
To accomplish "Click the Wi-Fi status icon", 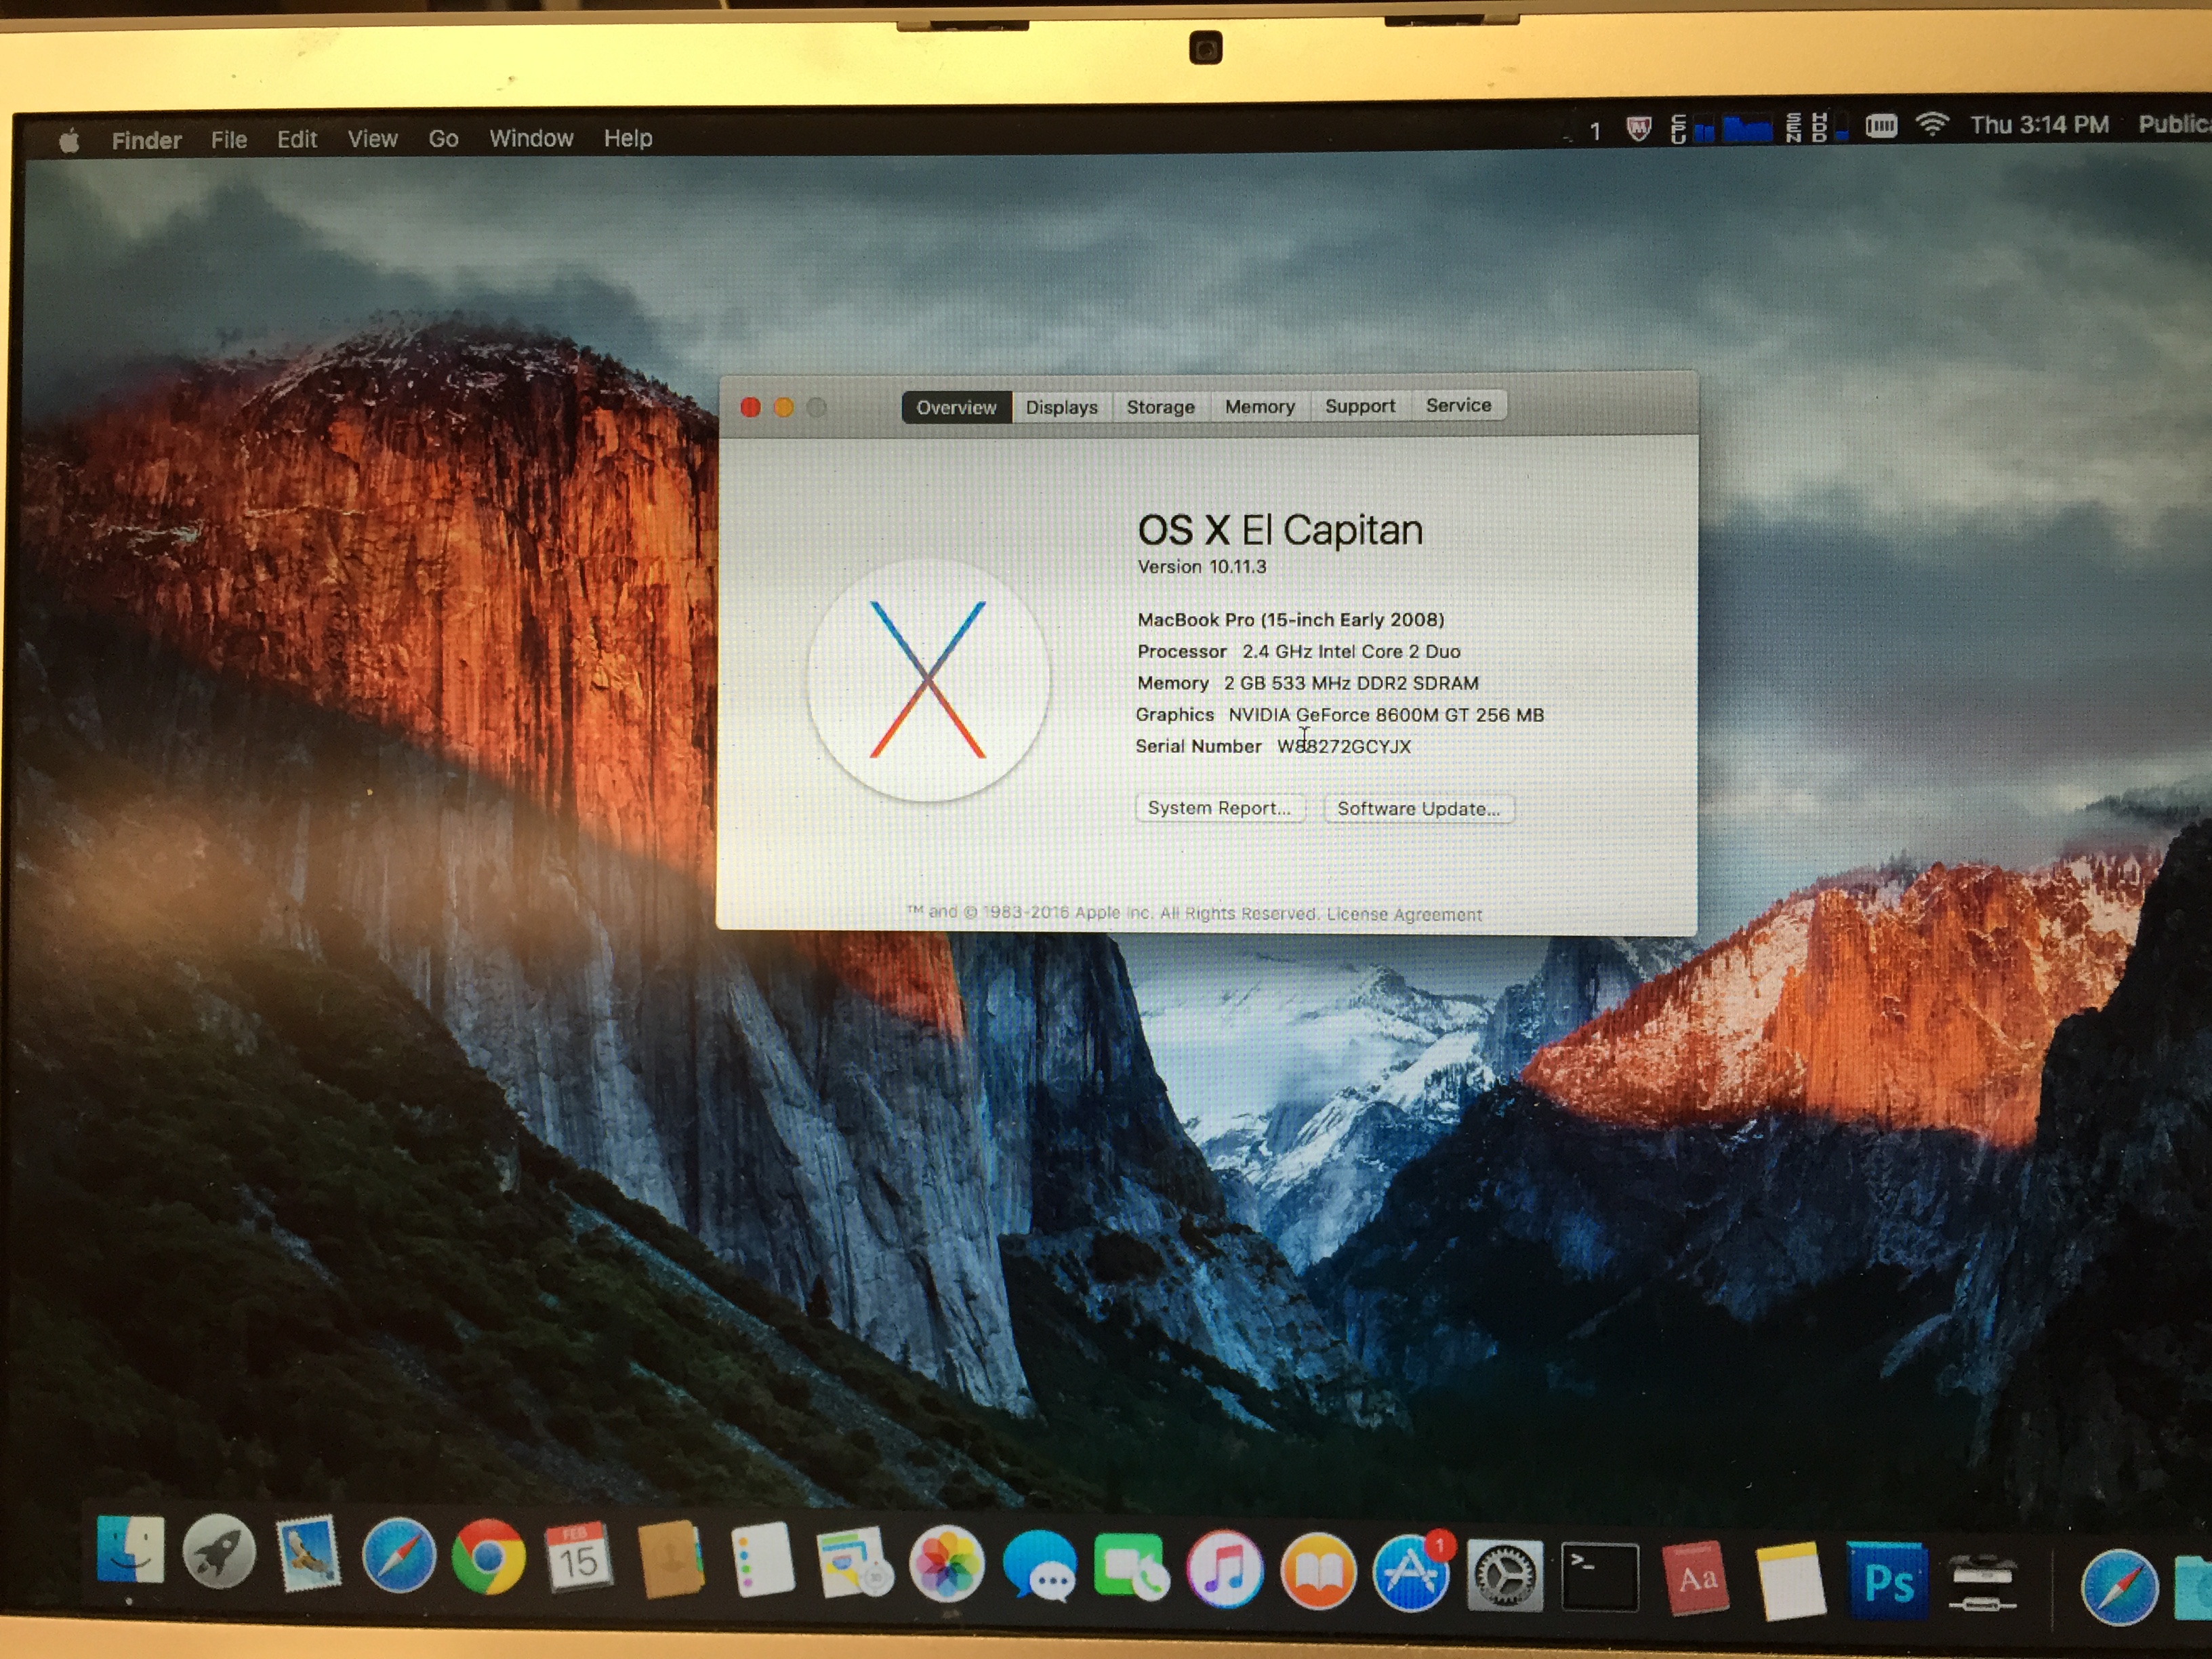I will 1932,124.
